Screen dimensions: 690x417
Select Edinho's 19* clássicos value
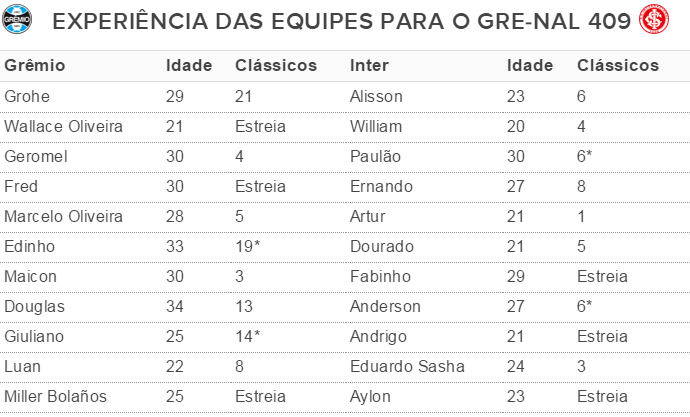[247, 246]
